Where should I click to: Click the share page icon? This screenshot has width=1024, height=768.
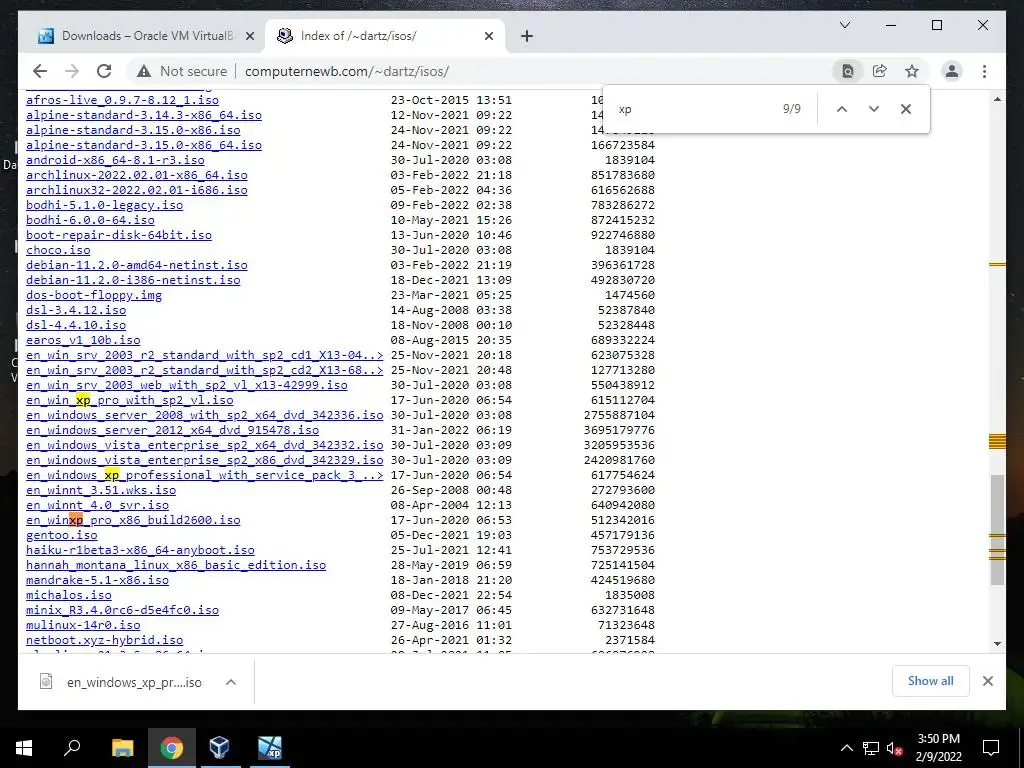click(880, 71)
